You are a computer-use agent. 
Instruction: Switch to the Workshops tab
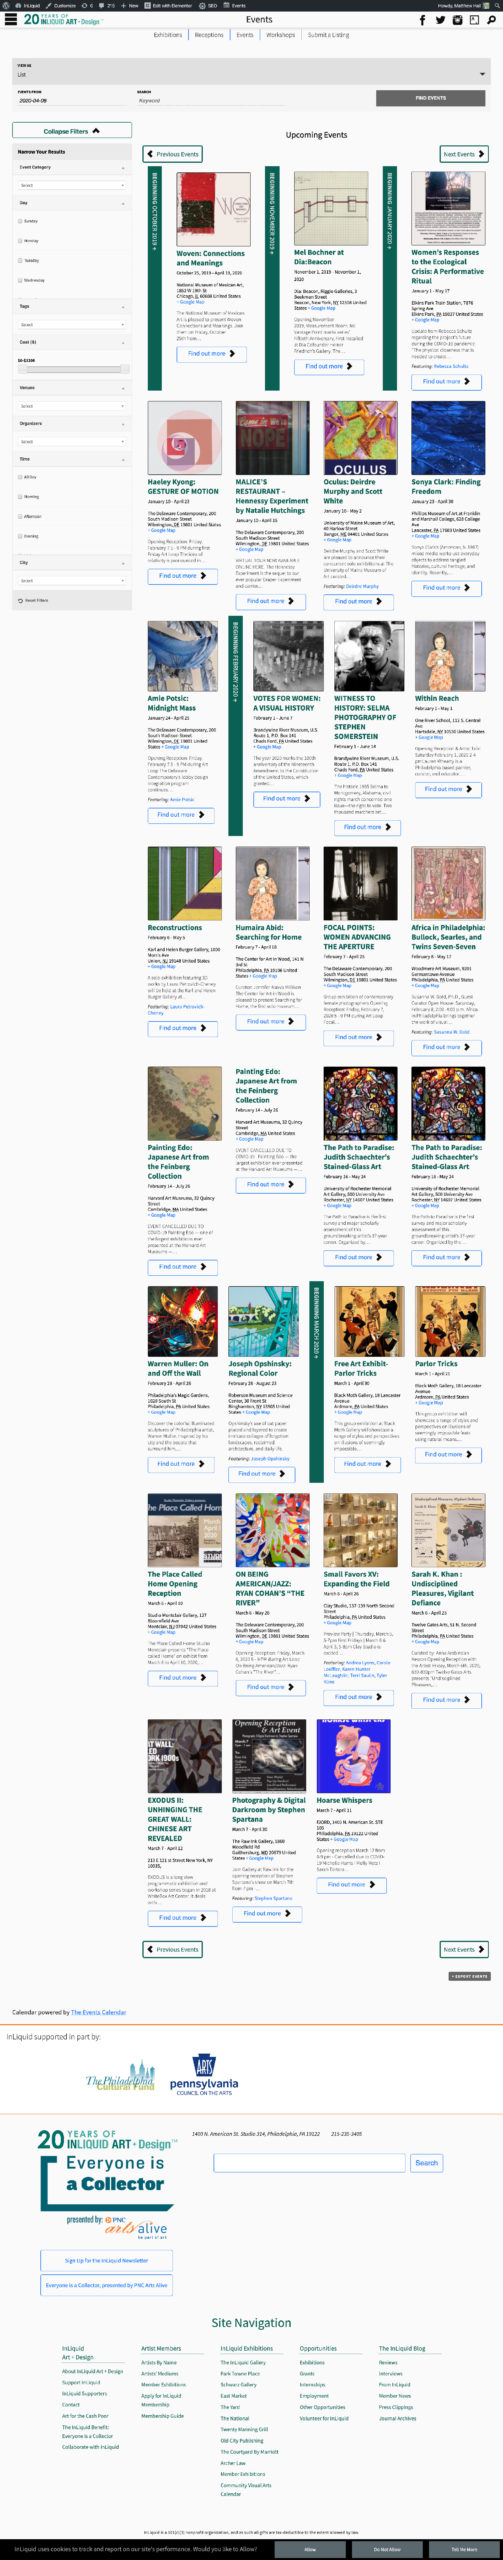click(x=280, y=35)
